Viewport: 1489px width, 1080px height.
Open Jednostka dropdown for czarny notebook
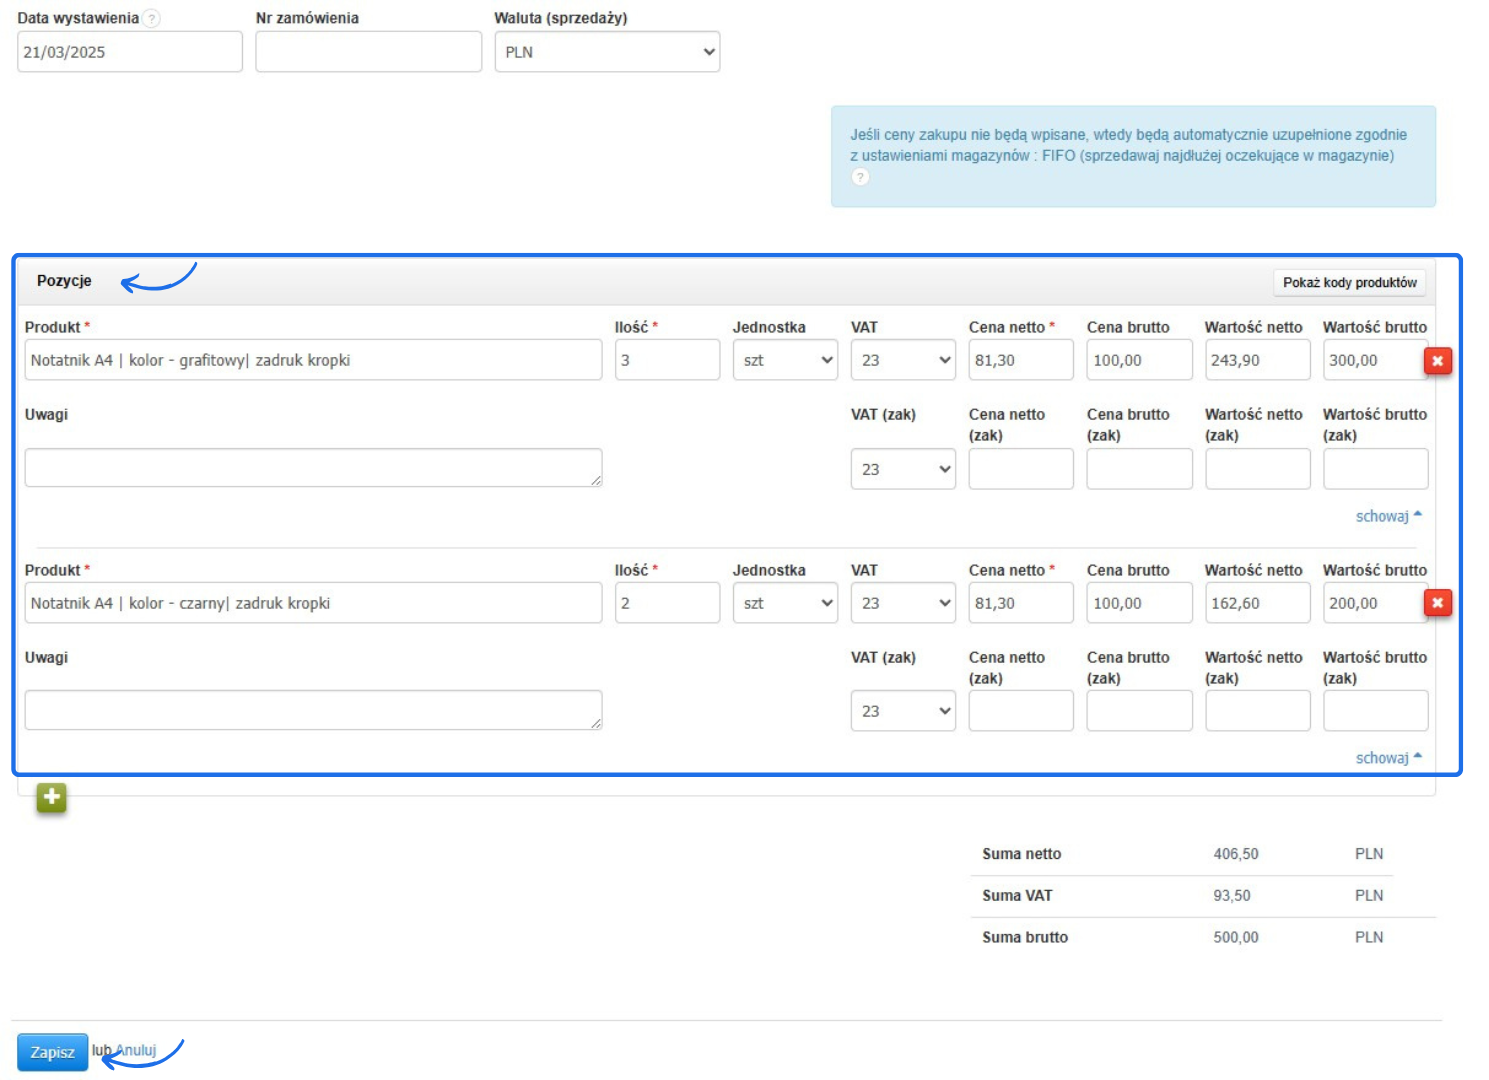pyautogui.click(x=785, y=603)
